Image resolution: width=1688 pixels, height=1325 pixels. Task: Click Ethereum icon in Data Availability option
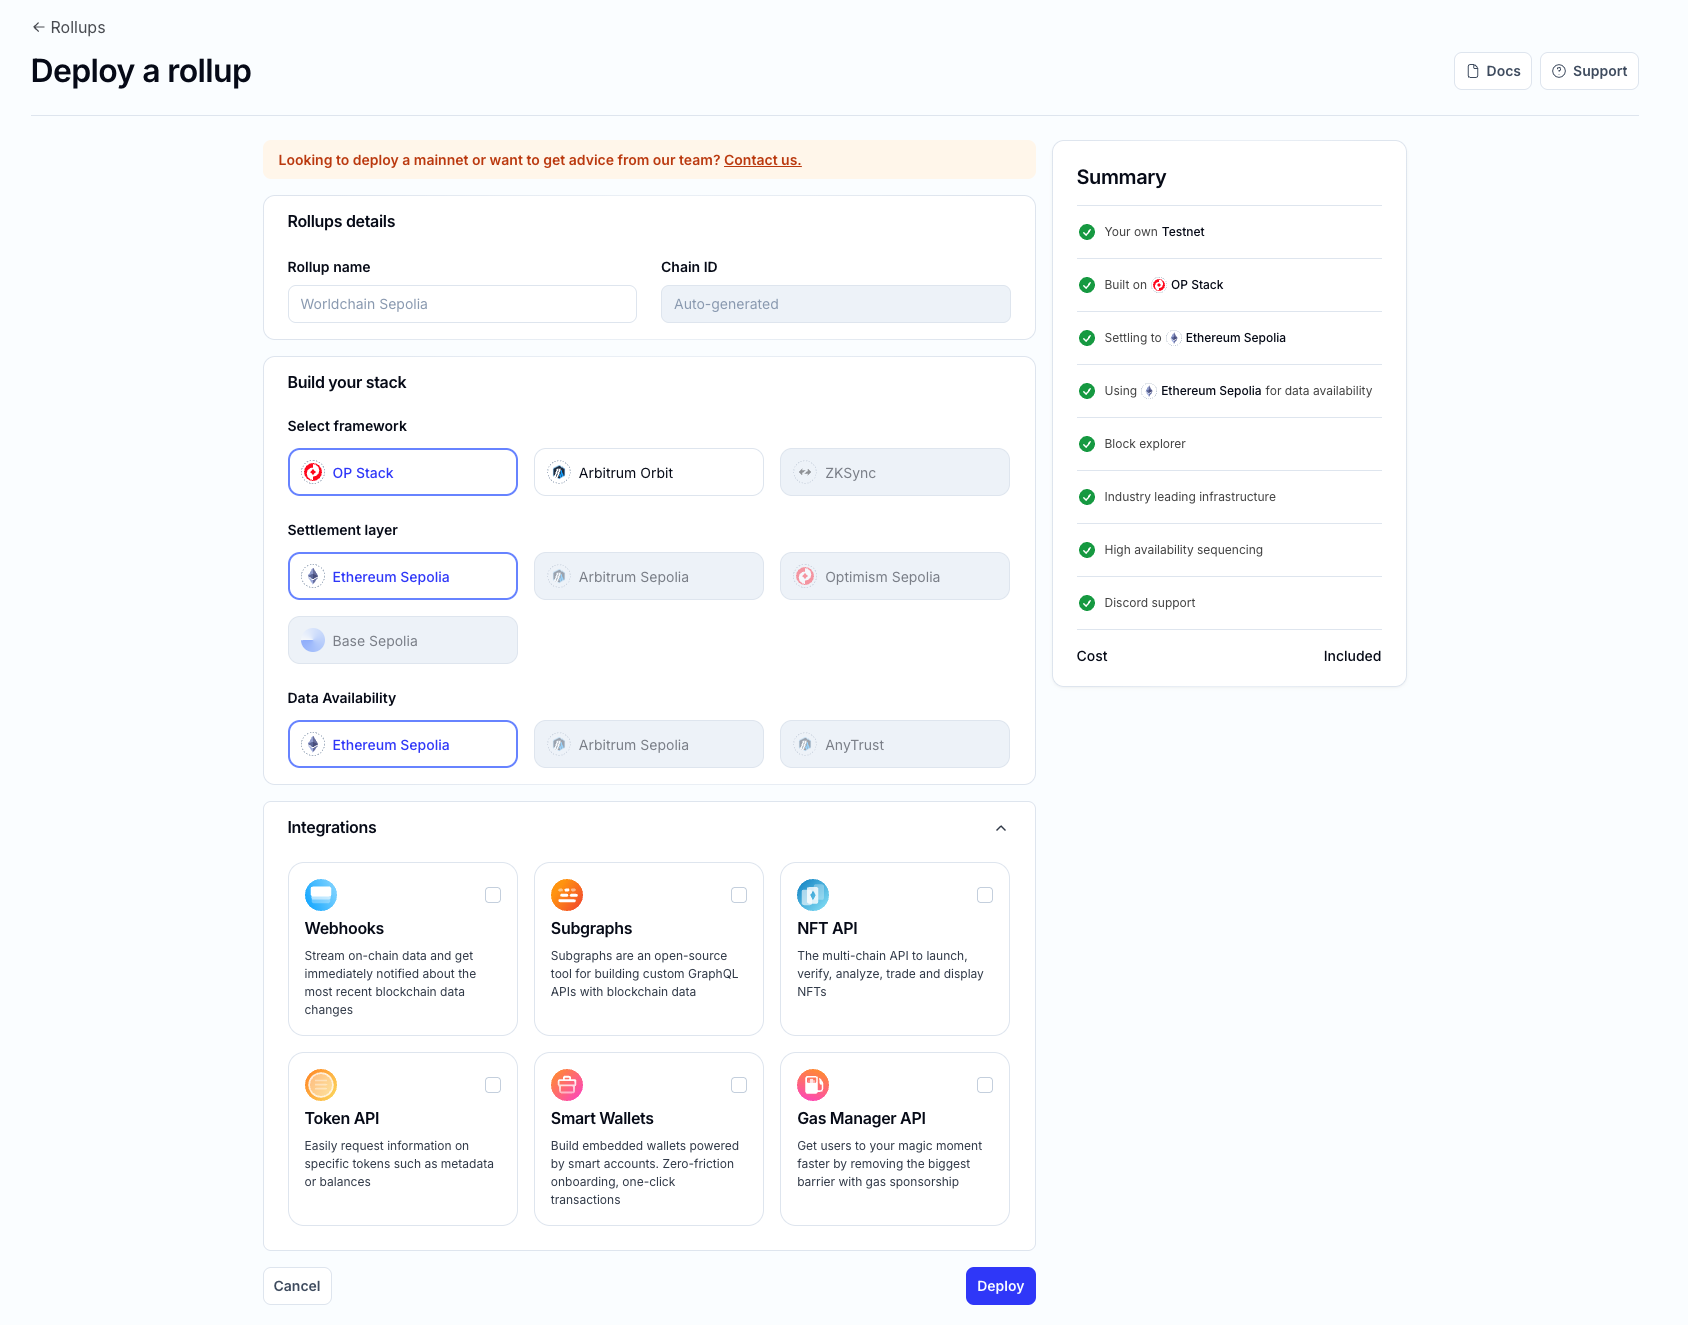[313, 744]
